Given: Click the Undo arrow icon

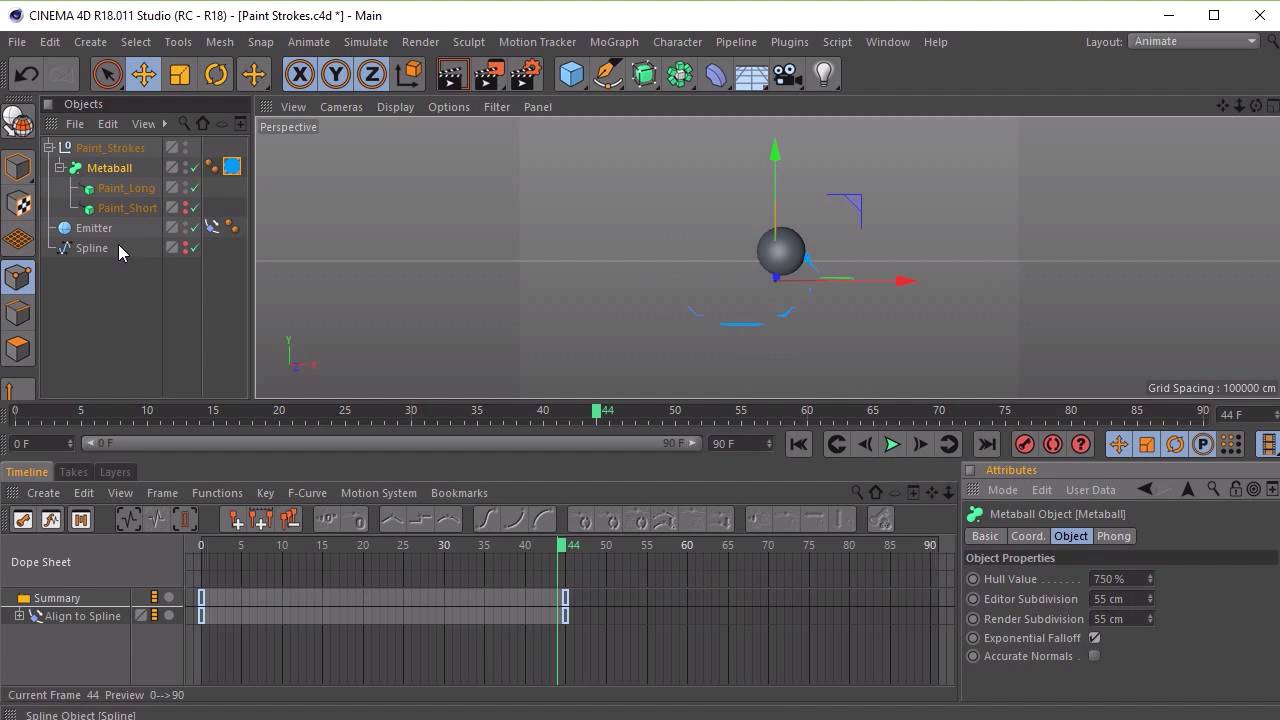Looking at the screenshot, I should [x=27, y=75].
